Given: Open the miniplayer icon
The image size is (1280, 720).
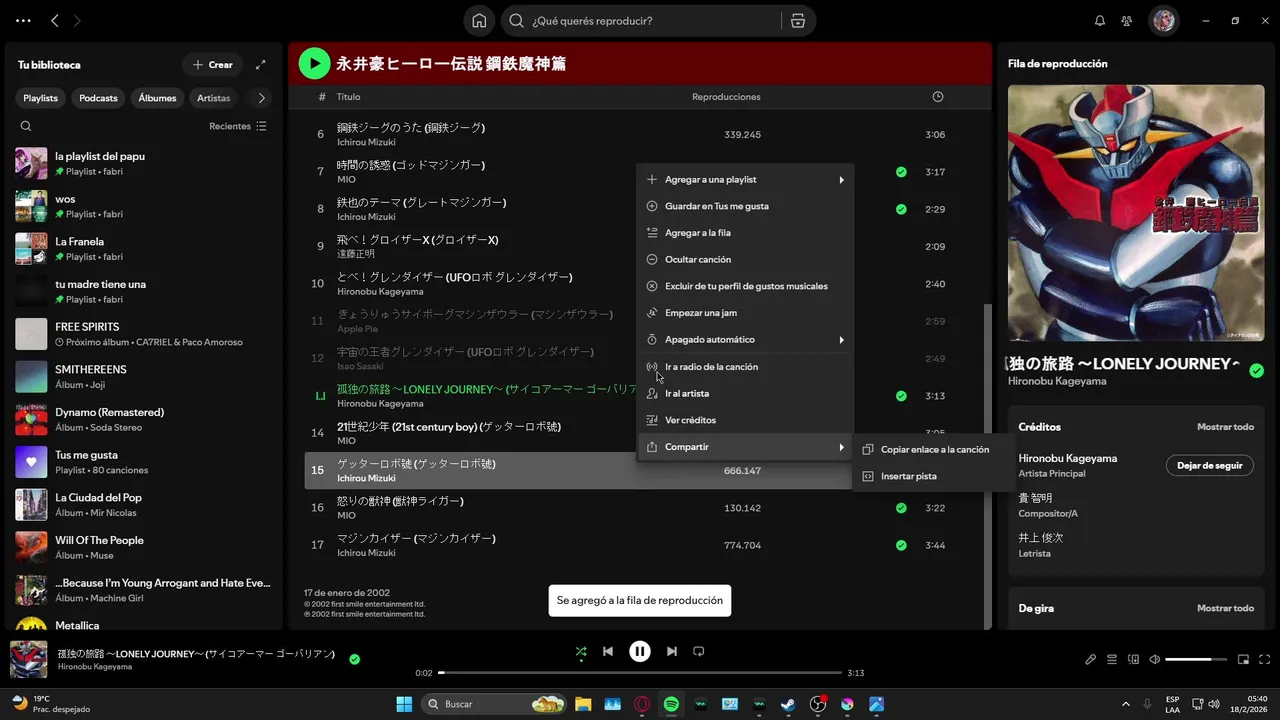Looking at the screenshot, I should [x=1244, y=660].
